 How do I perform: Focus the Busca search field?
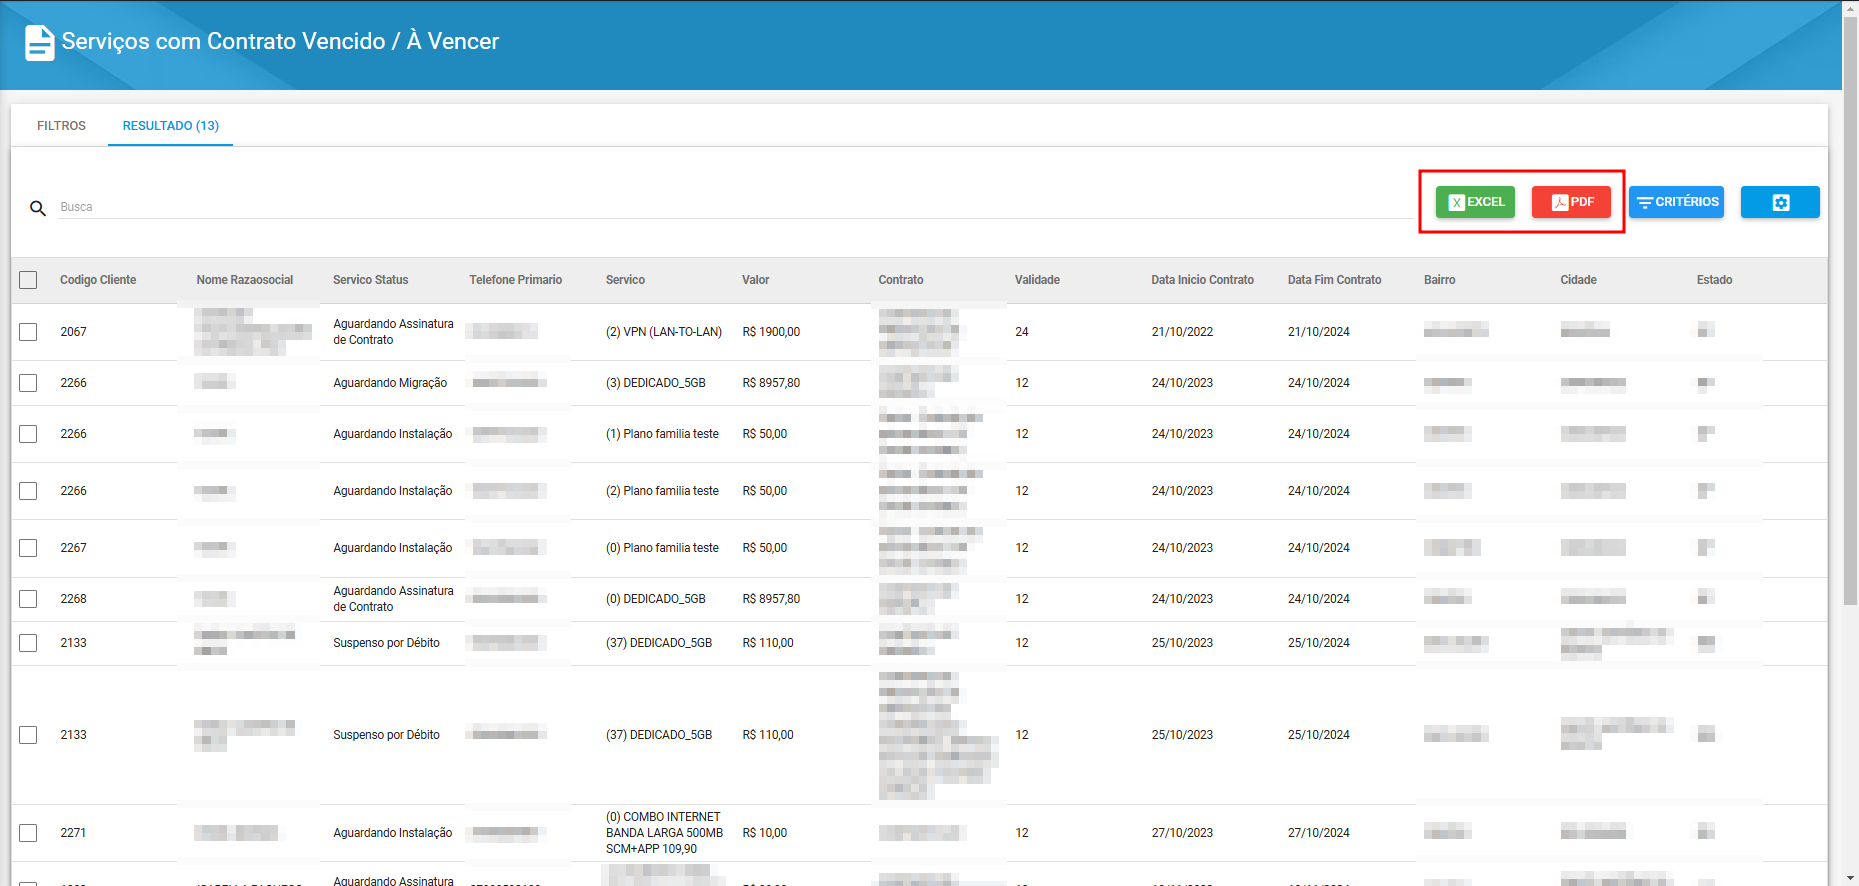click(x=735, y=207)
